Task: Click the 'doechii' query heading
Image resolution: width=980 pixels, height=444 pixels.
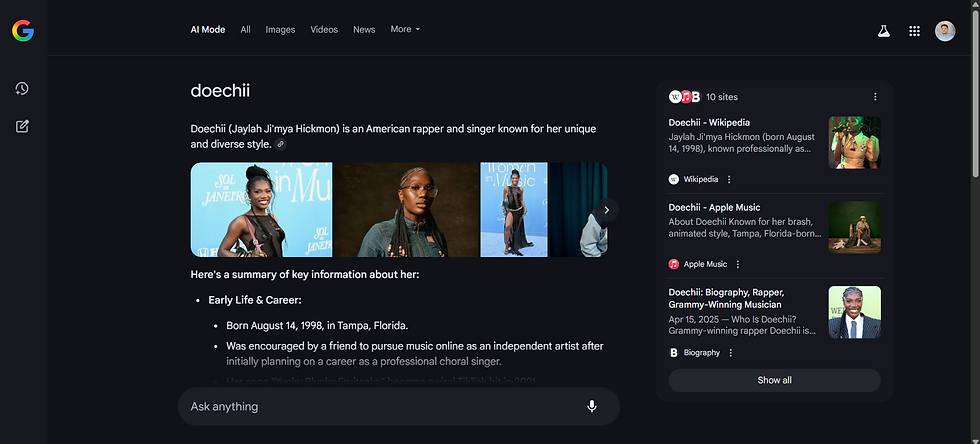Action: coord(220,91)
